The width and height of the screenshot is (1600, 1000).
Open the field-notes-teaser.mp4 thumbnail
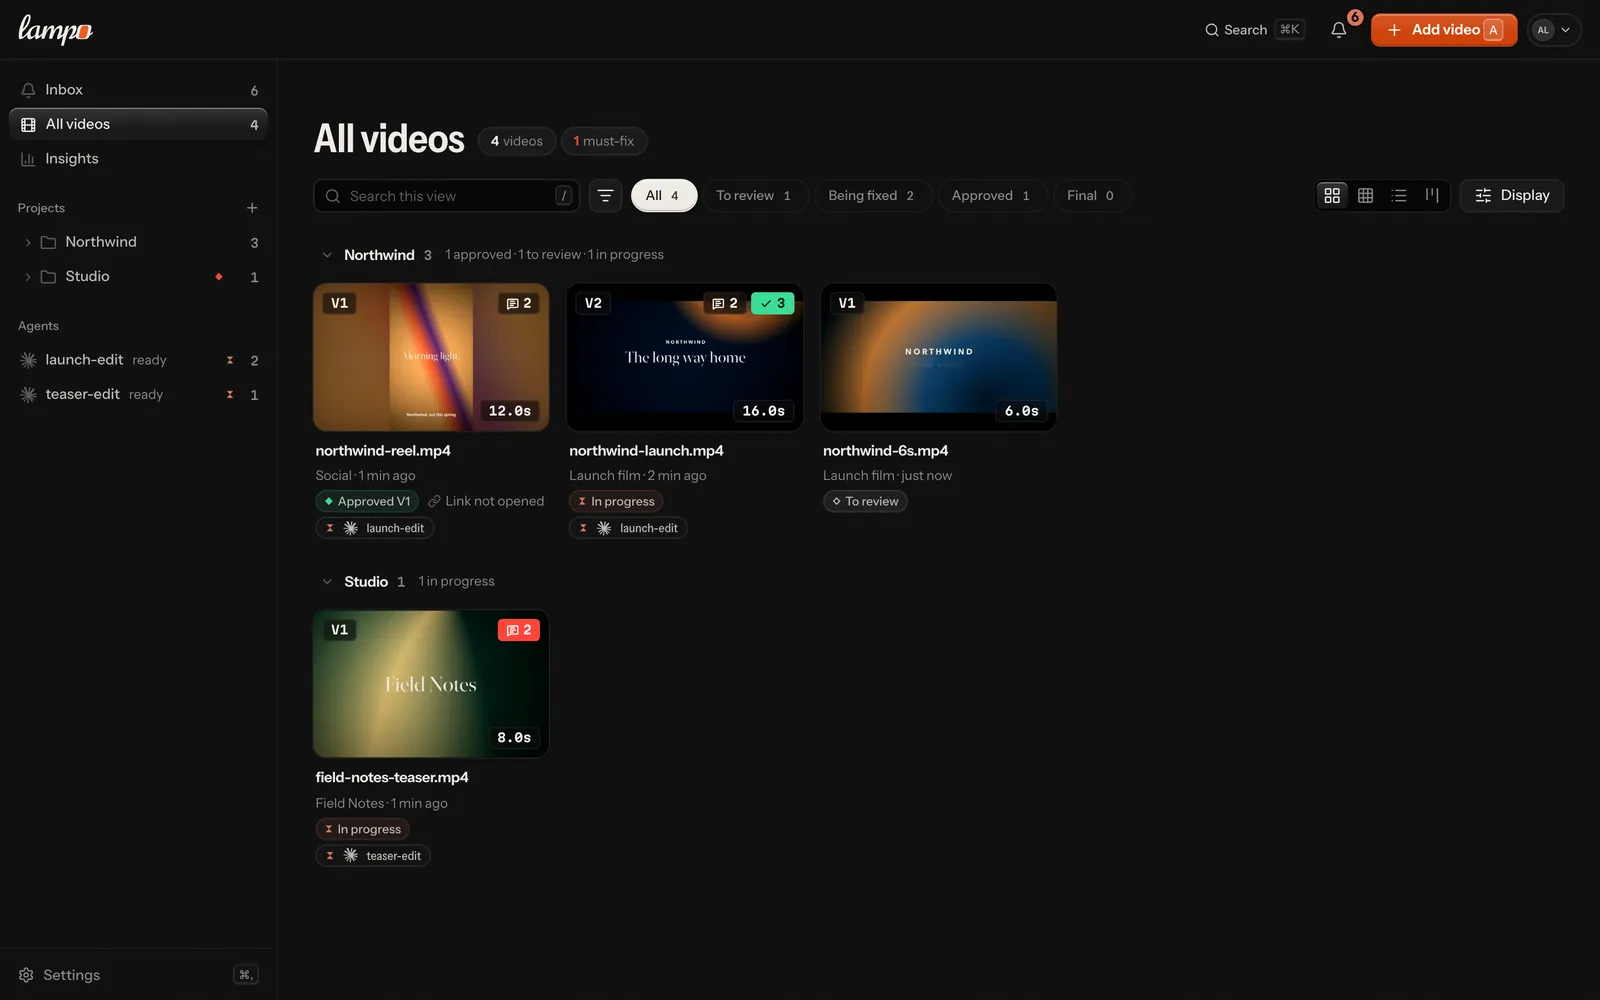click(x=431, y=684)
